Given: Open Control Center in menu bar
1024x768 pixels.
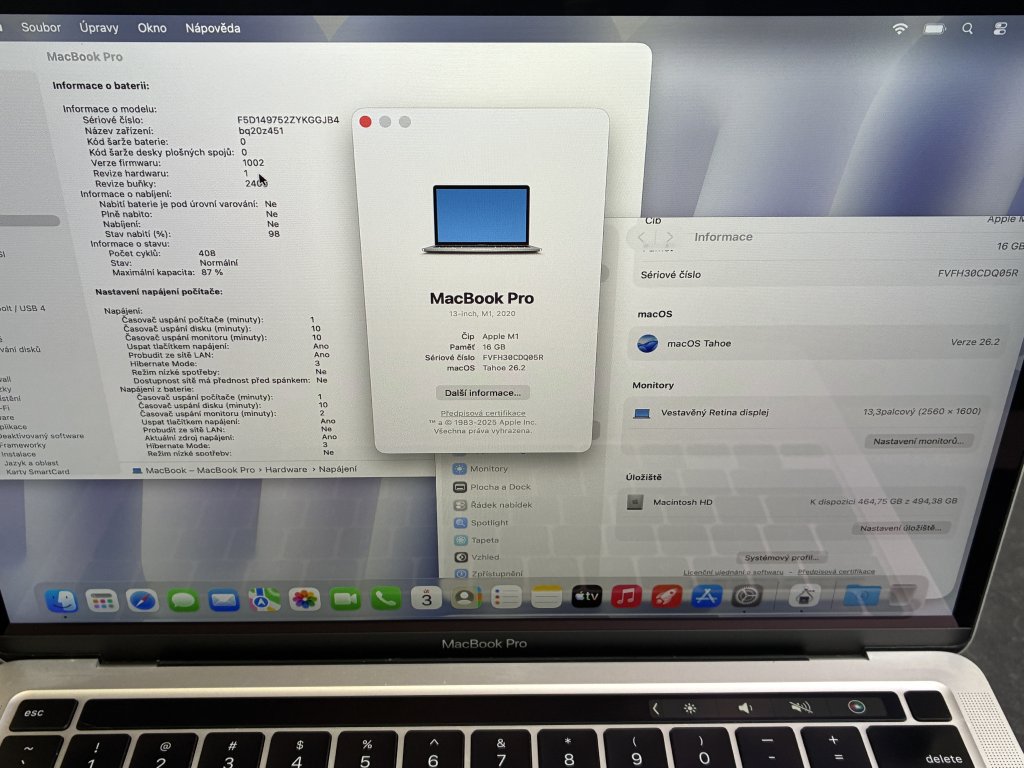Looking at the screenshot, I should (x=1000, y=29).
